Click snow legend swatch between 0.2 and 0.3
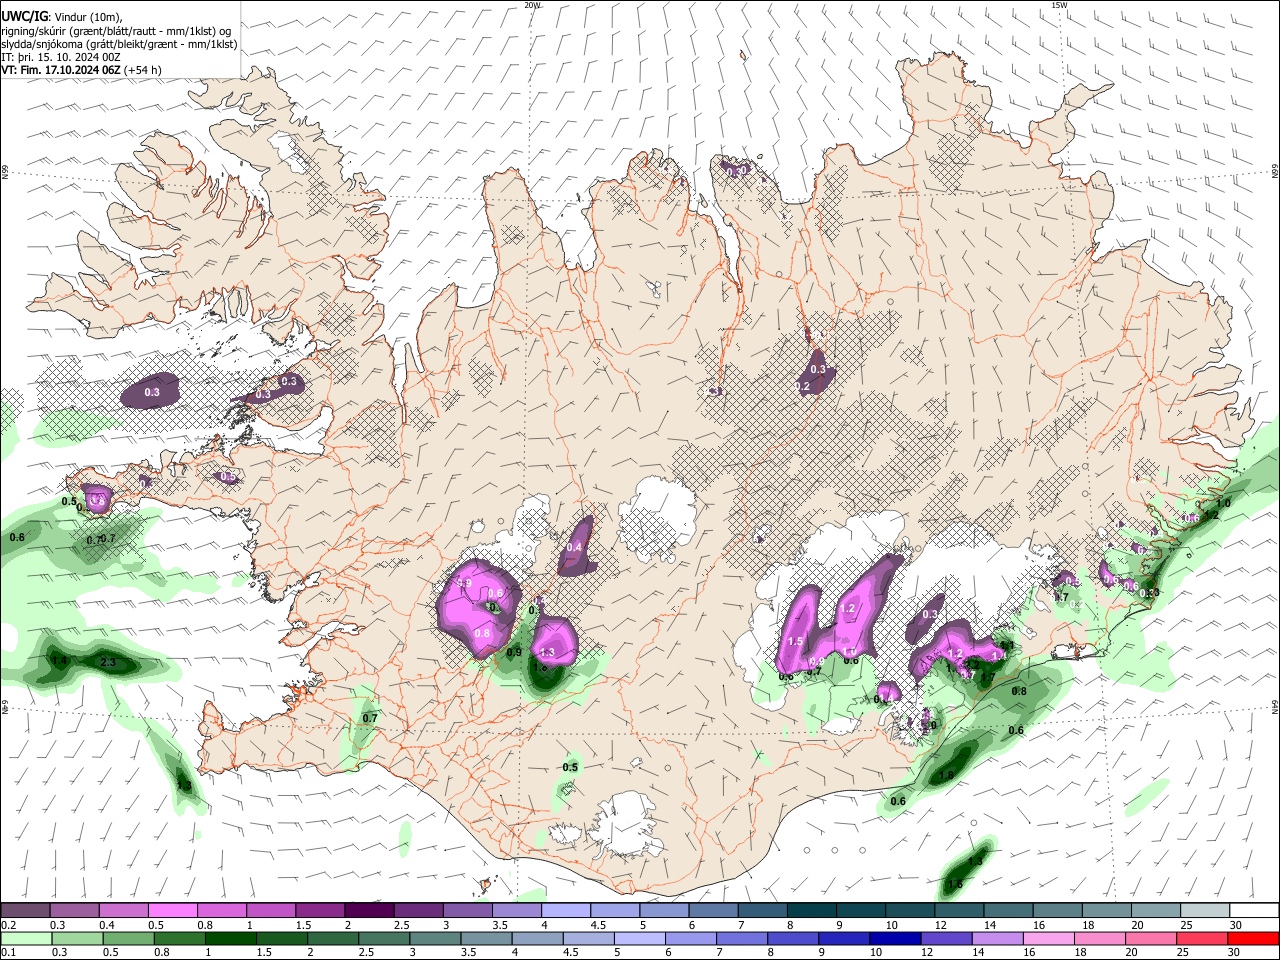This screenshot has width=1280, height=960. point(26,910)
